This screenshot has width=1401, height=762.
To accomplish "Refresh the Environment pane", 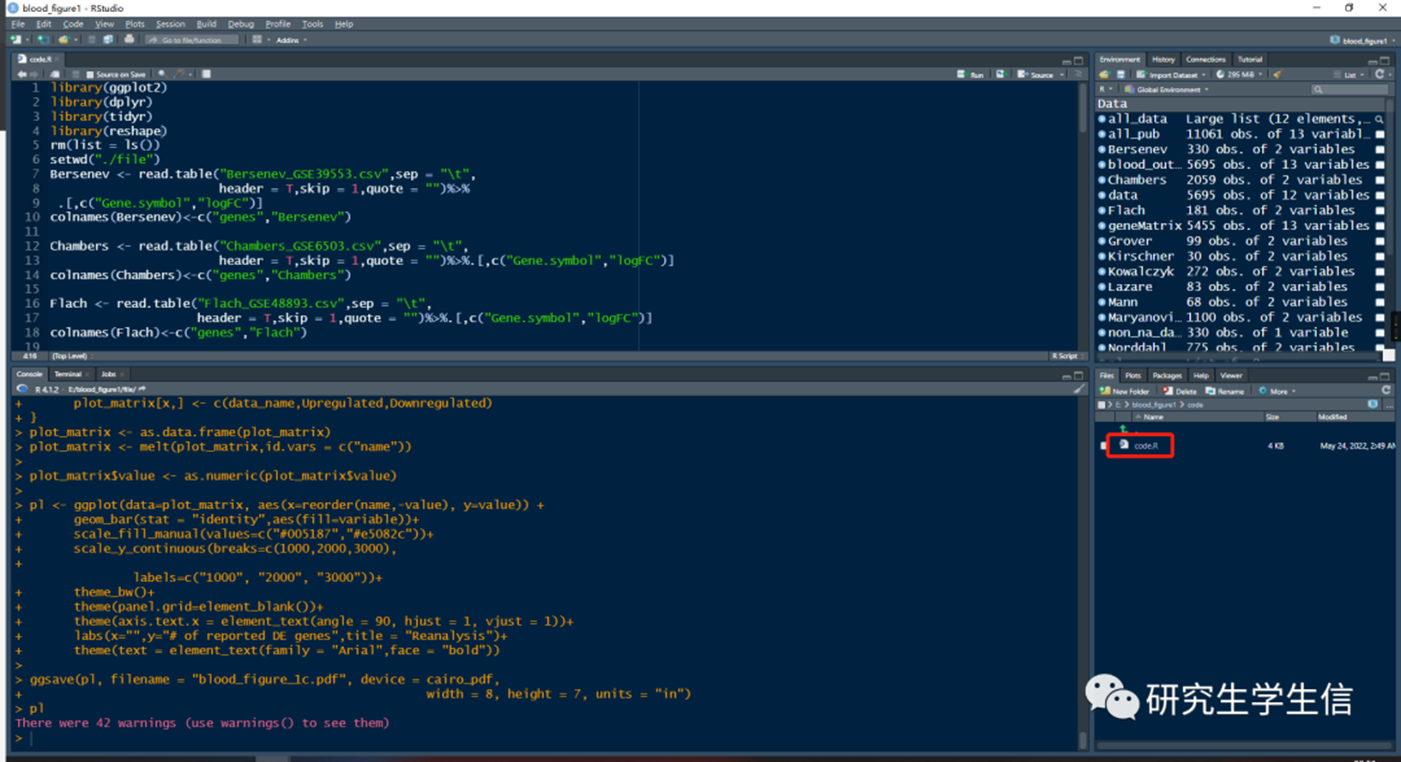I will pos(1379,74).
